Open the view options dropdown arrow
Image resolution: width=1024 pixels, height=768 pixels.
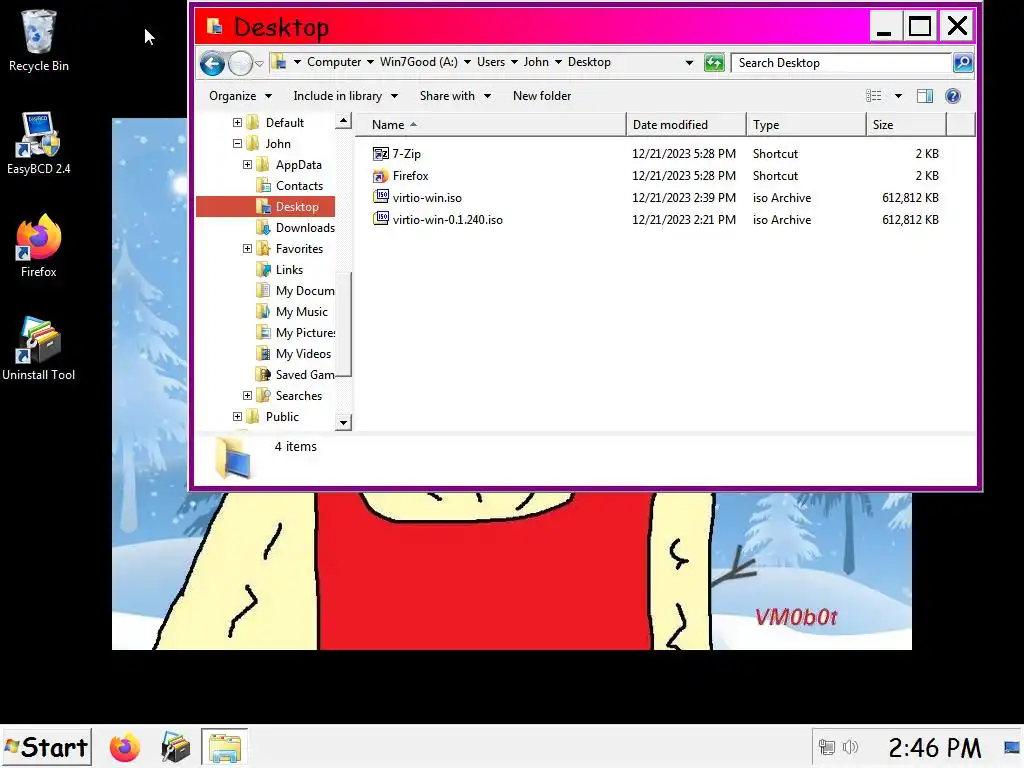pos(899,96)
